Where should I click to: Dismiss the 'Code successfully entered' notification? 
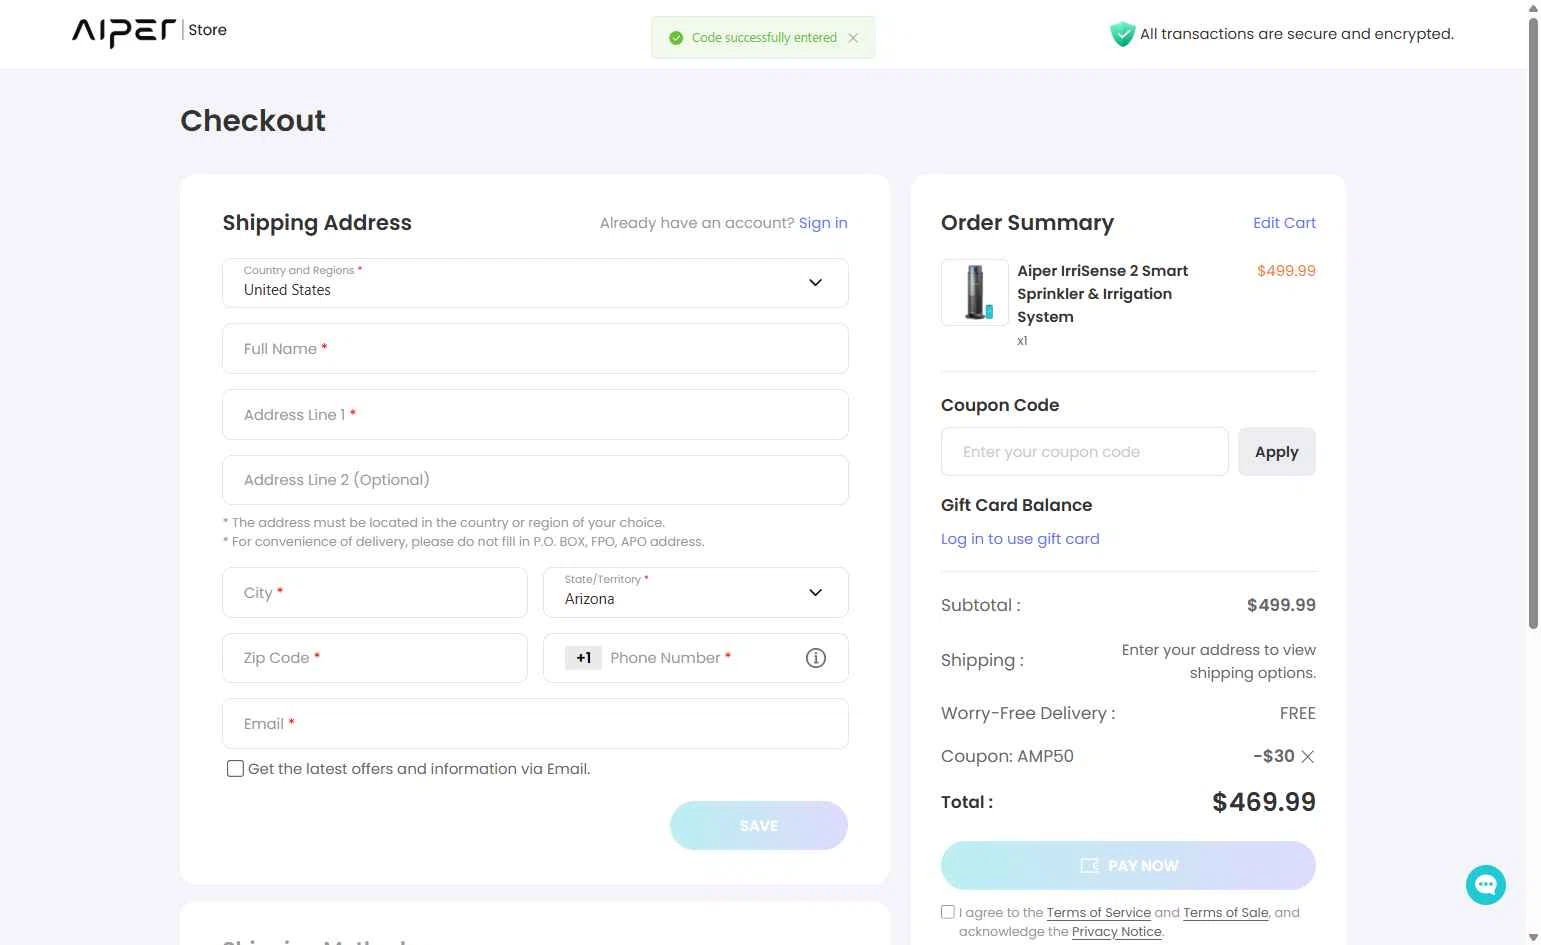(x=853, y=38)
